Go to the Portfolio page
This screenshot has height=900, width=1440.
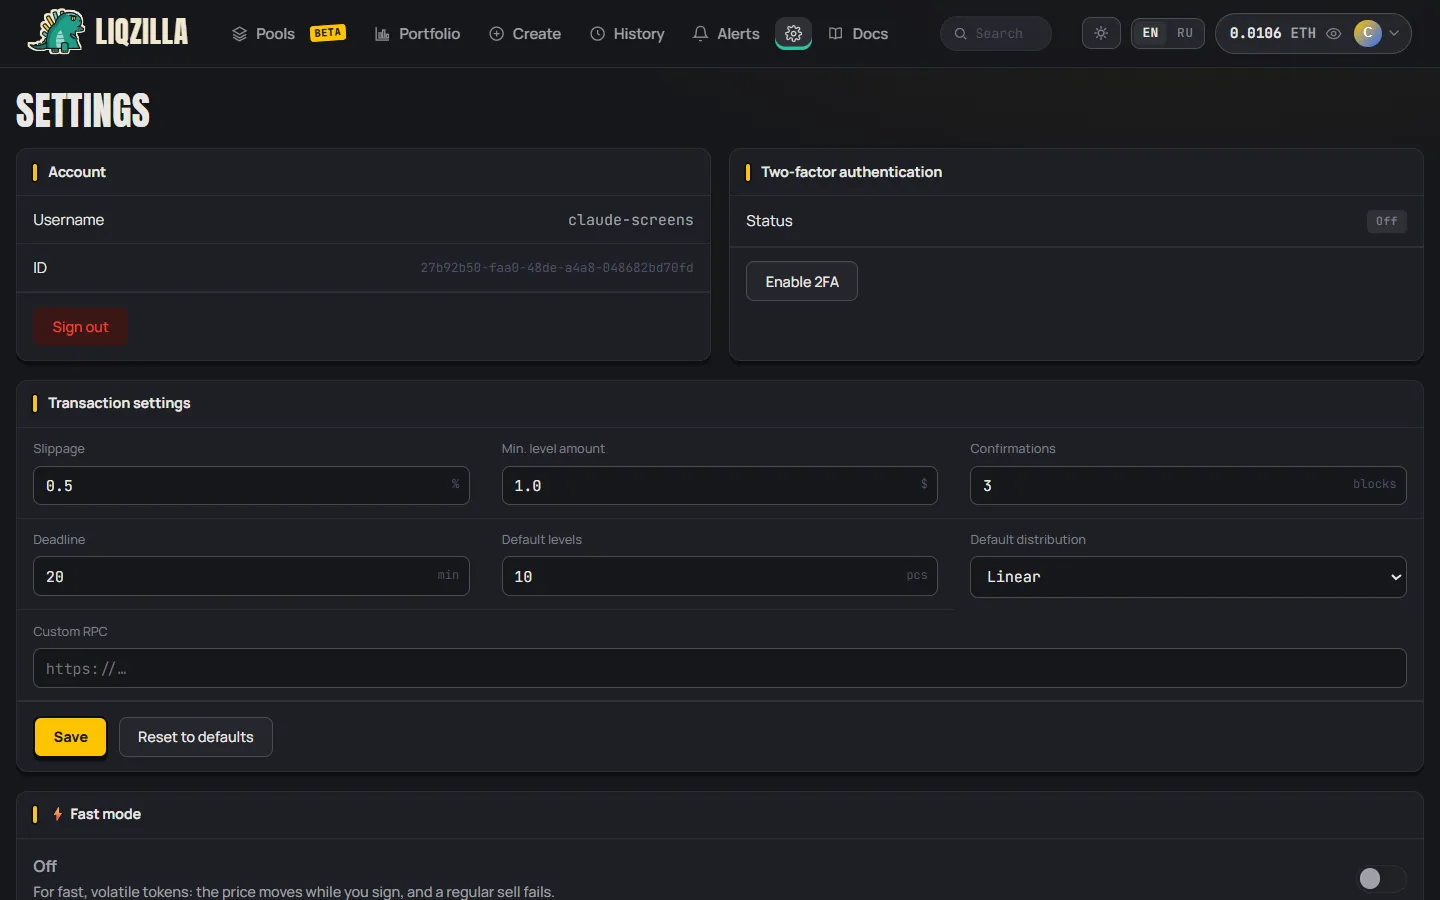417,33
